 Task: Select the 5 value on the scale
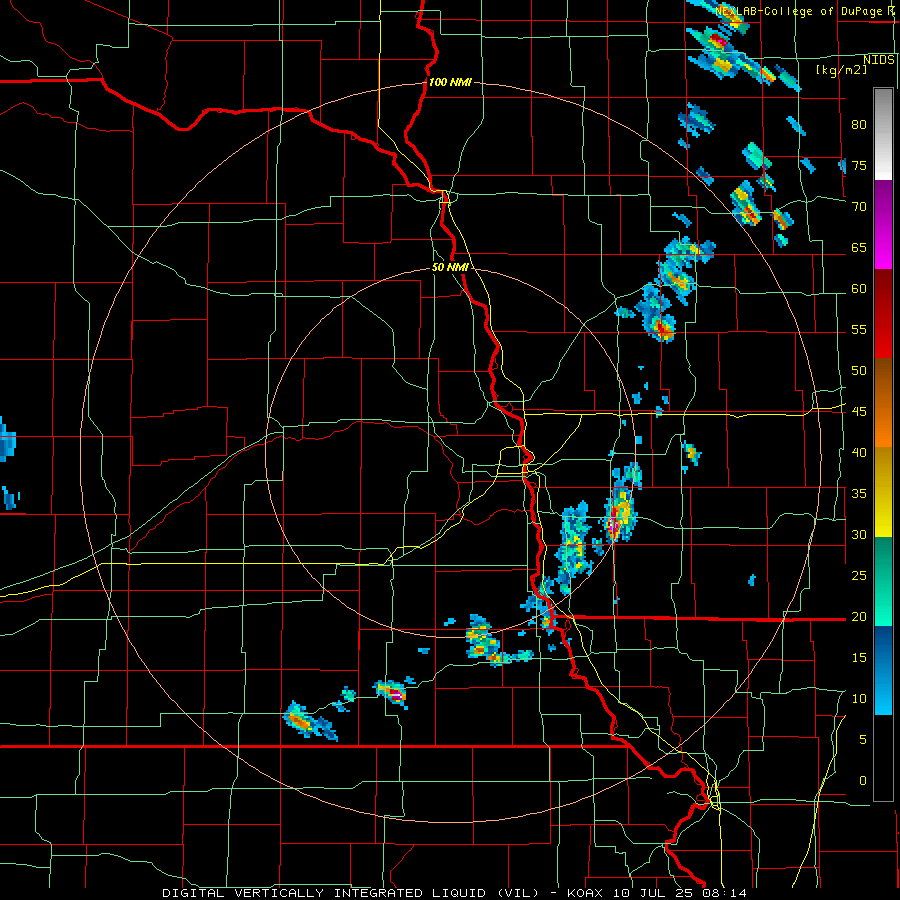(862, 739)
